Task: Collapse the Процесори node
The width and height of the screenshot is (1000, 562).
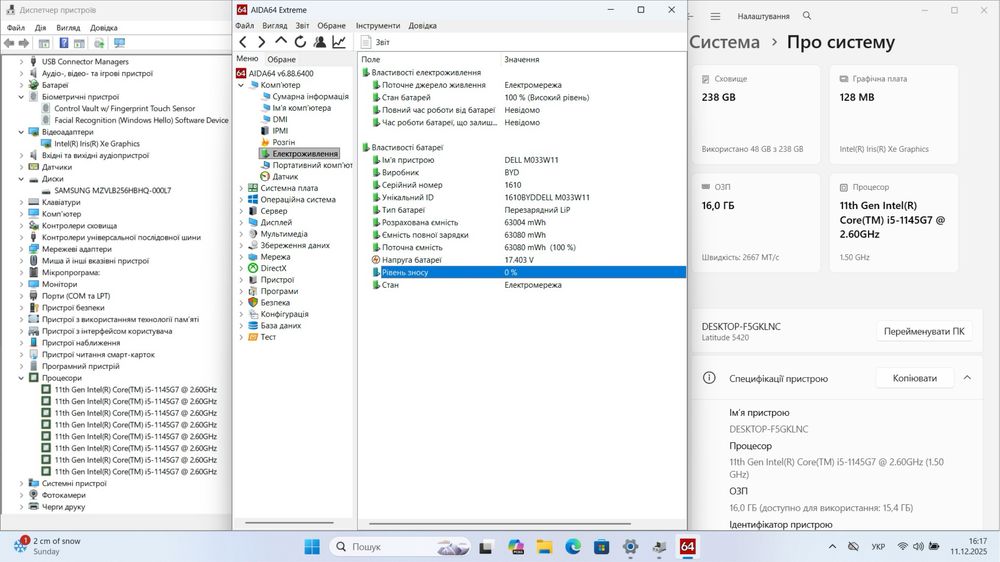Action: pos(21,378)
